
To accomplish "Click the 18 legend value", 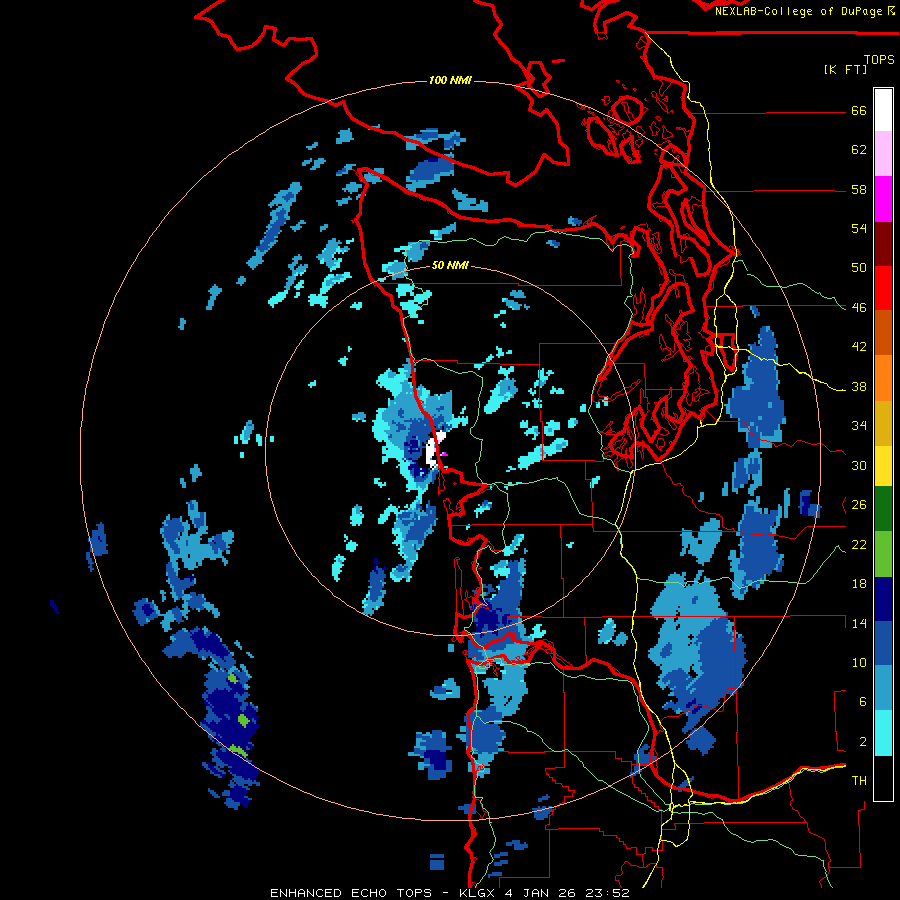I will (859, 584).
